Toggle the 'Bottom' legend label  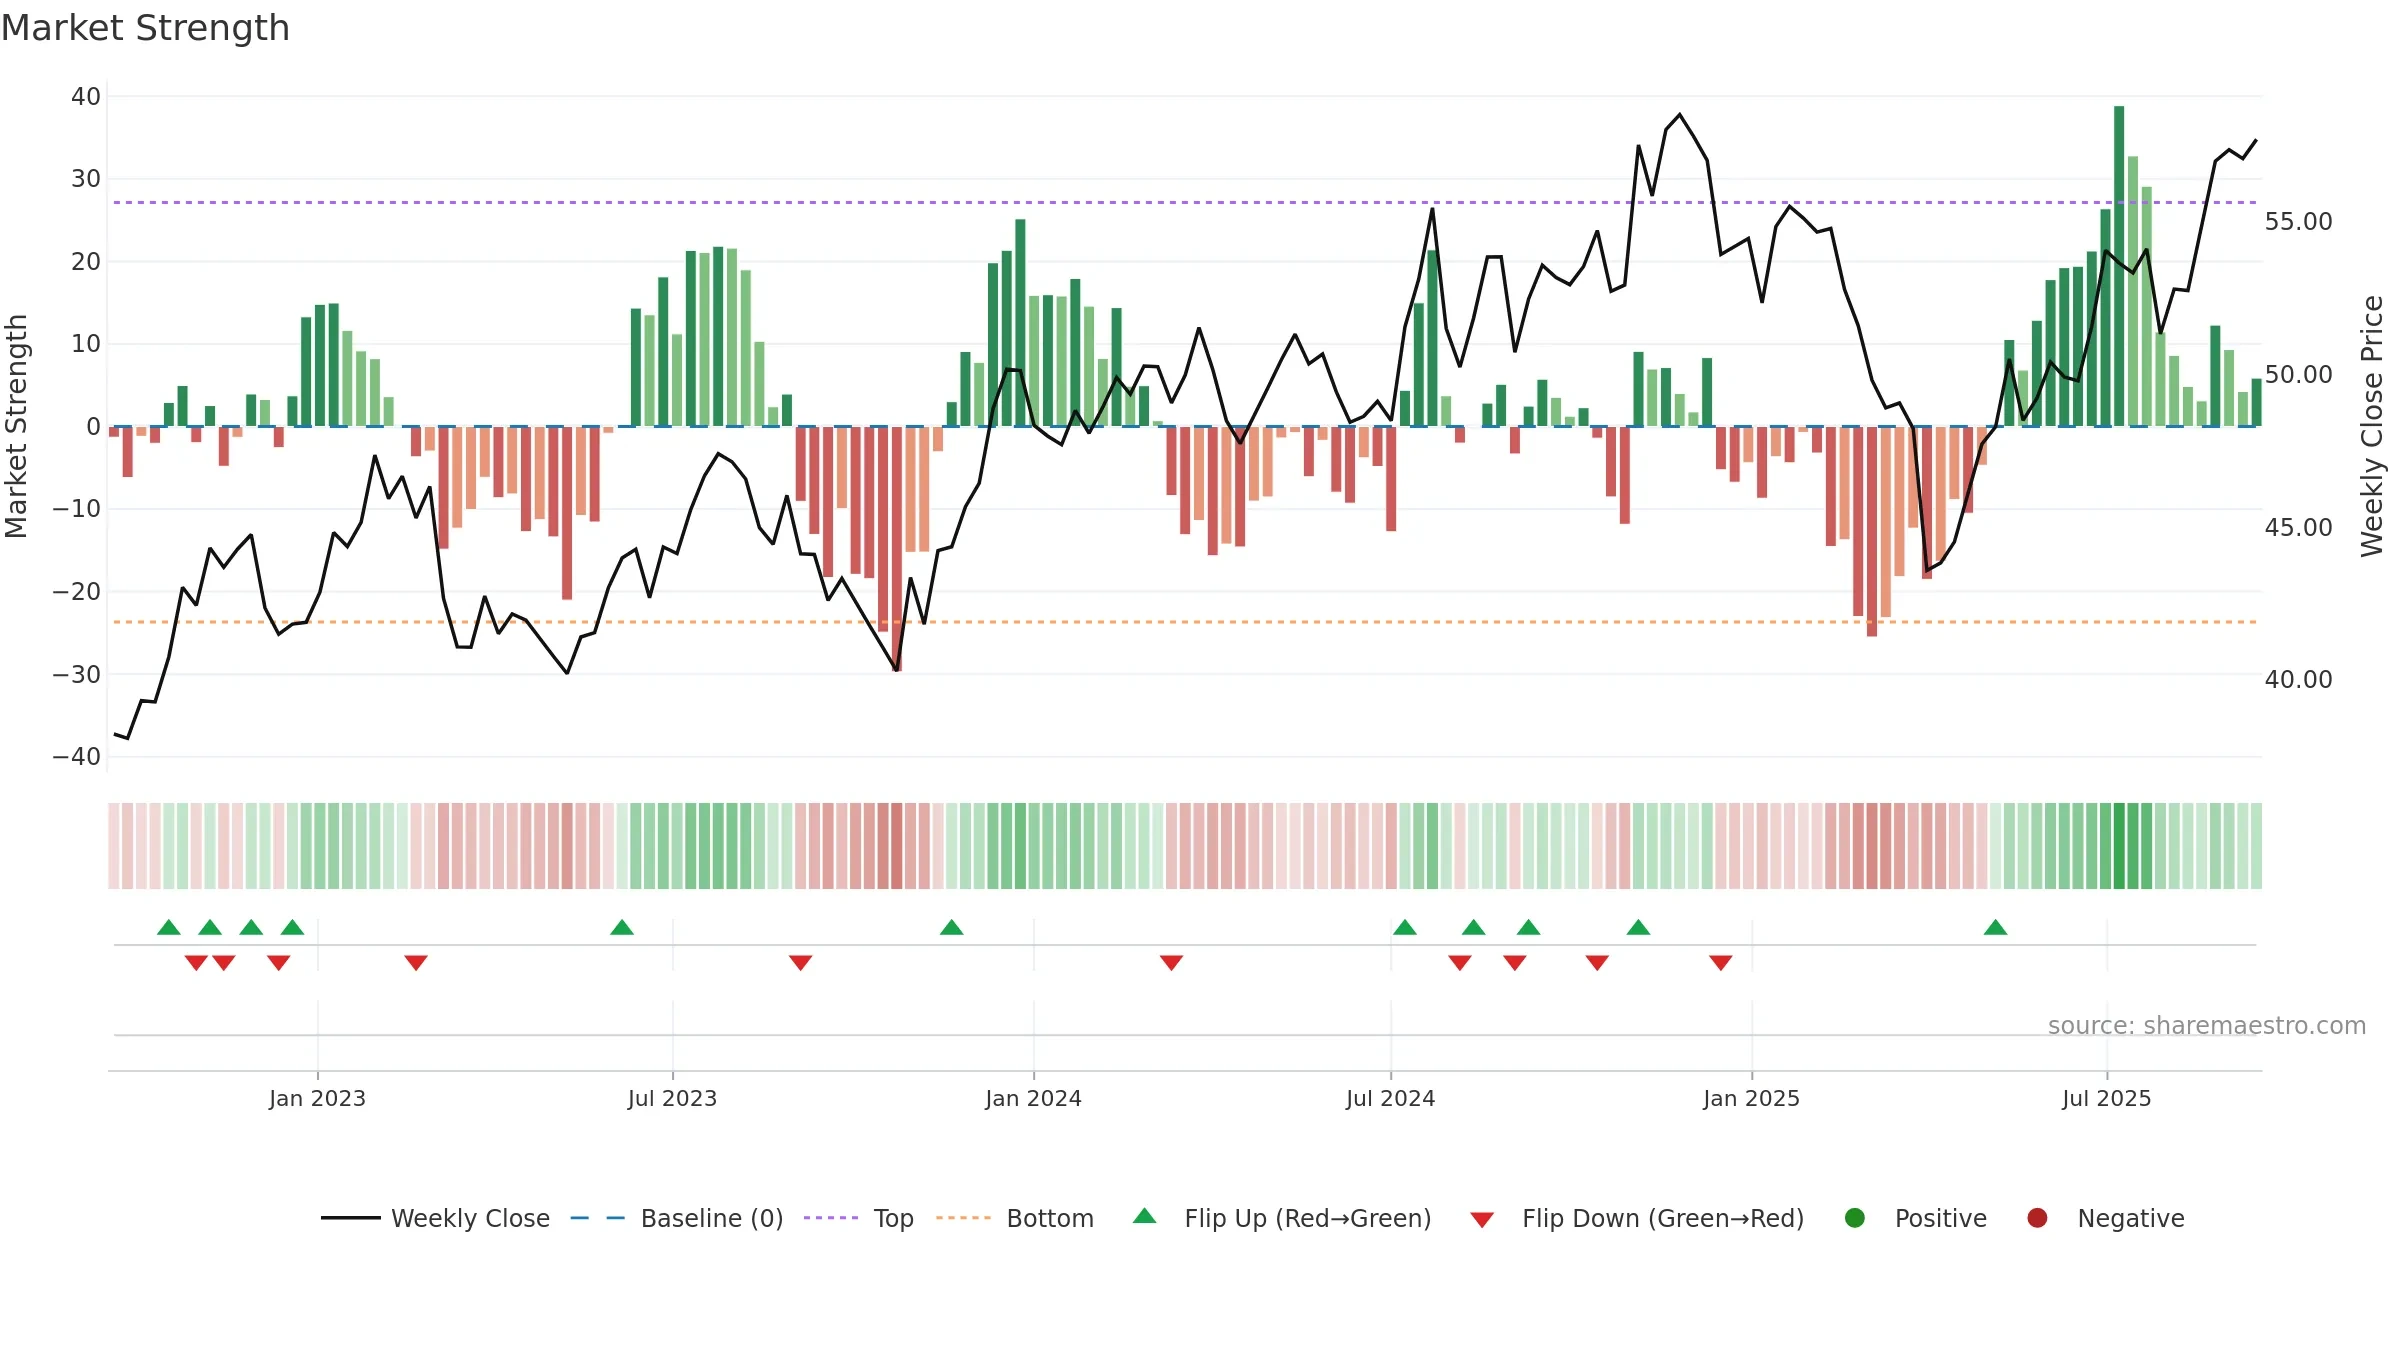point(1050,1218)
